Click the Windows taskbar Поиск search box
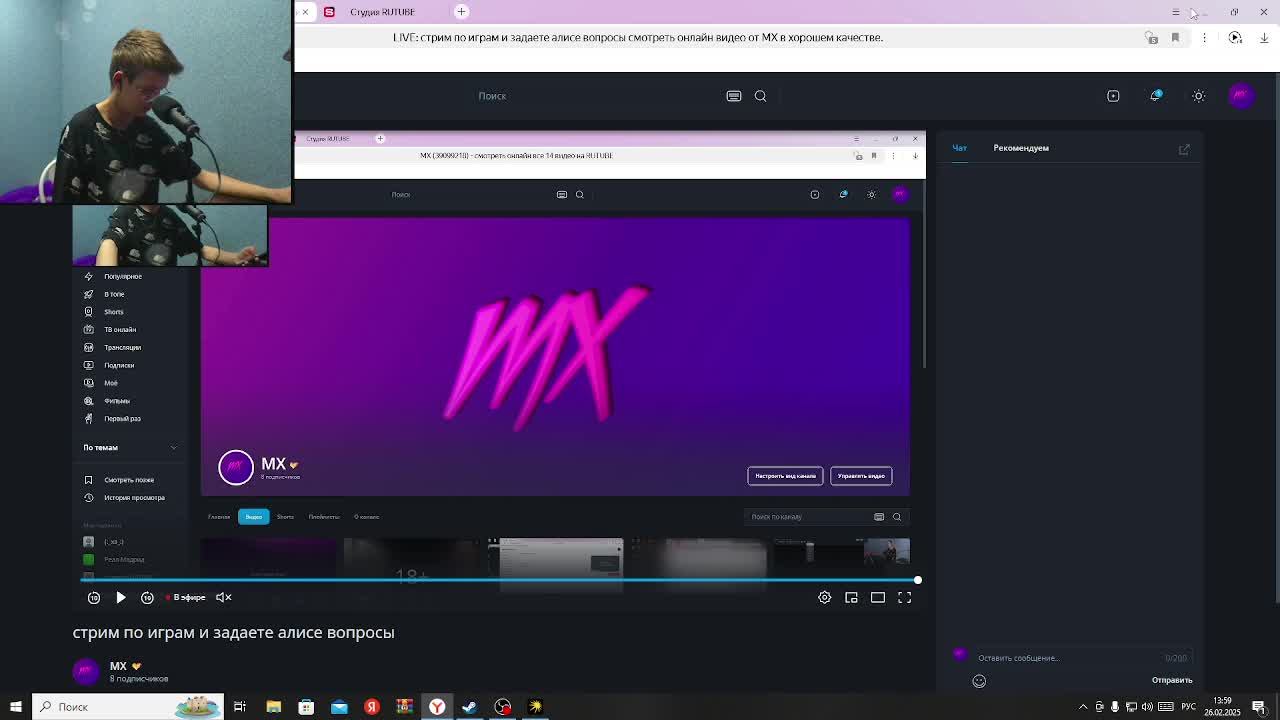This screenshot has width=1280, height=720. tap(128, 707)
